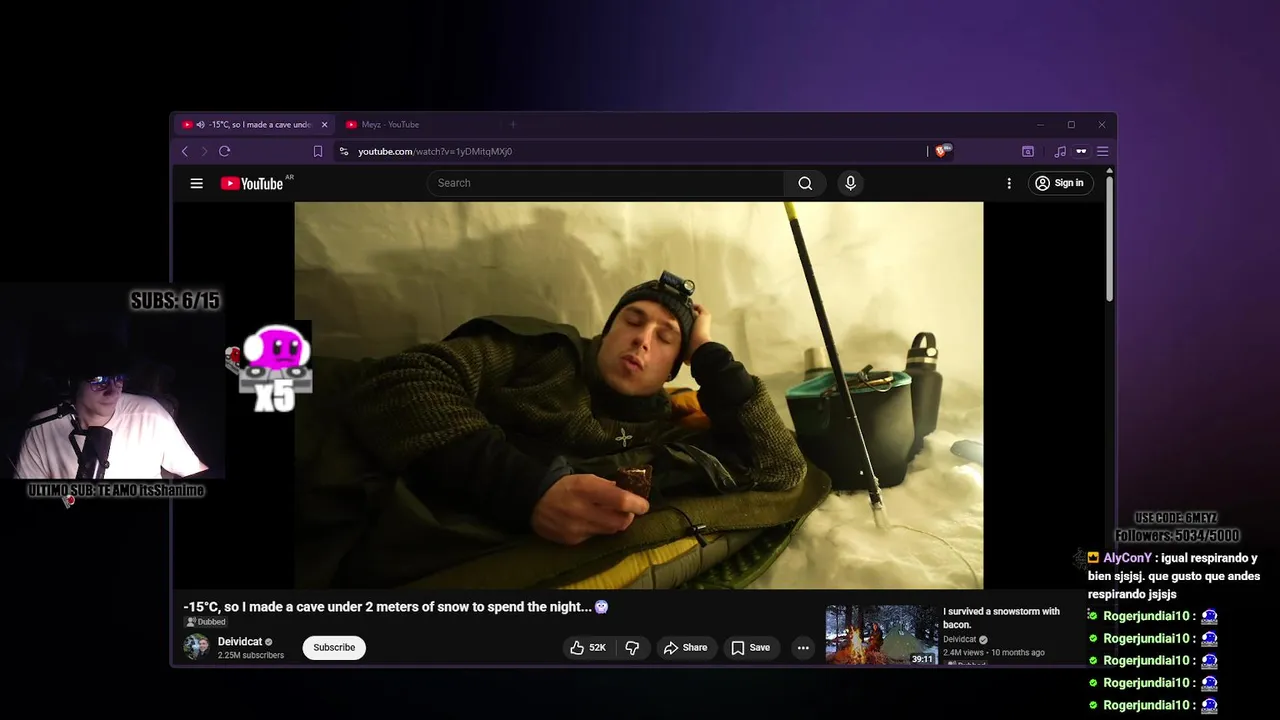Go forward with browser forward arrow
Image resolution: width=1280 pixels, height=720 pixels.
[204, 151]
